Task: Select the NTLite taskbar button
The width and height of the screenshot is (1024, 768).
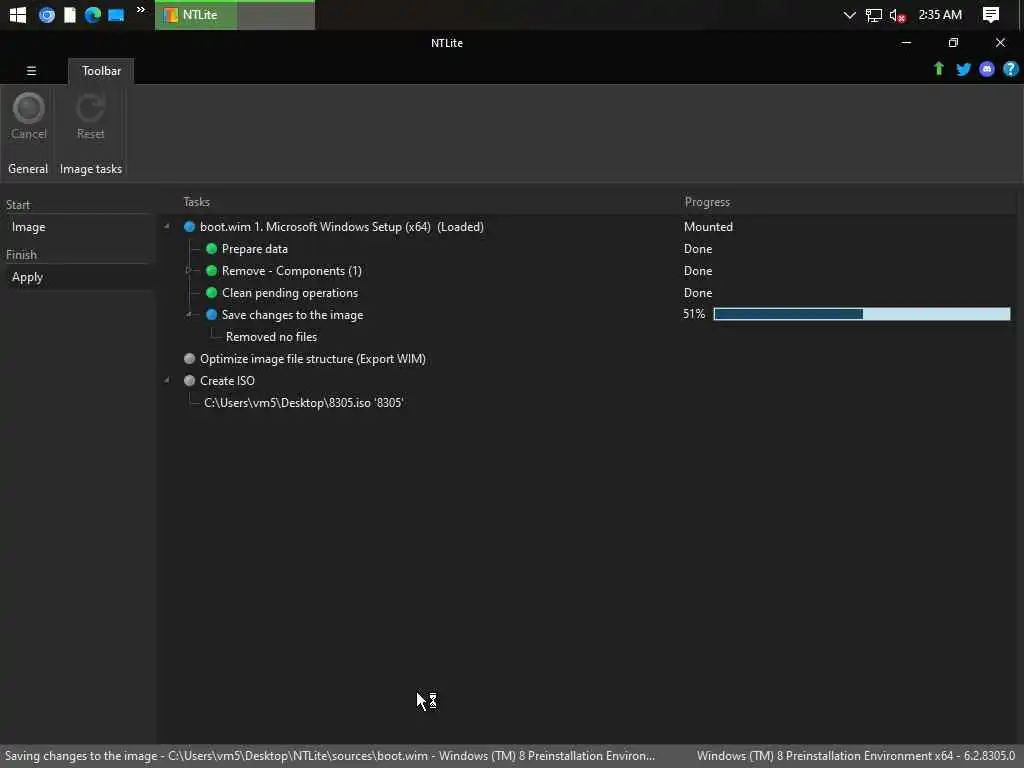Action: (235, 15)
